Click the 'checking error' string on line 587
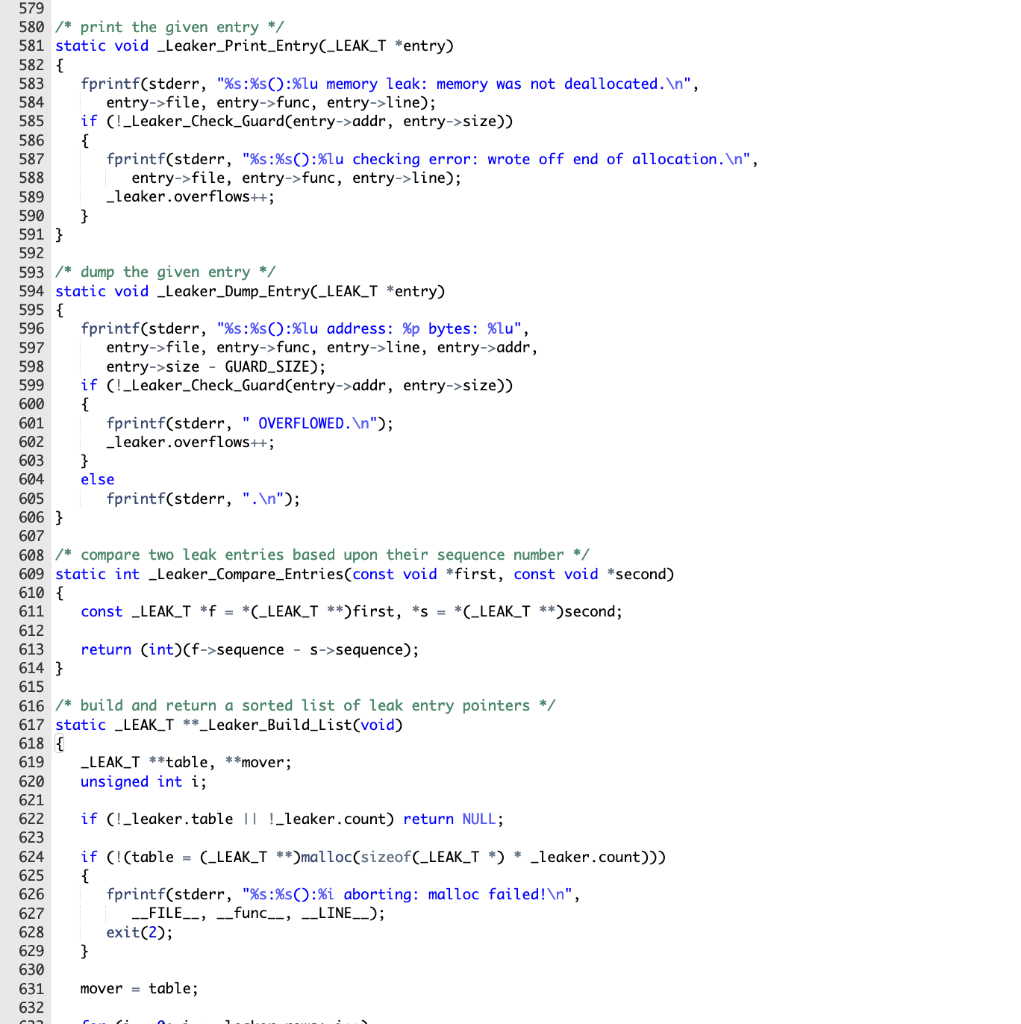The width and height of the screenshot is (1021, 1024). click(496, 159)
